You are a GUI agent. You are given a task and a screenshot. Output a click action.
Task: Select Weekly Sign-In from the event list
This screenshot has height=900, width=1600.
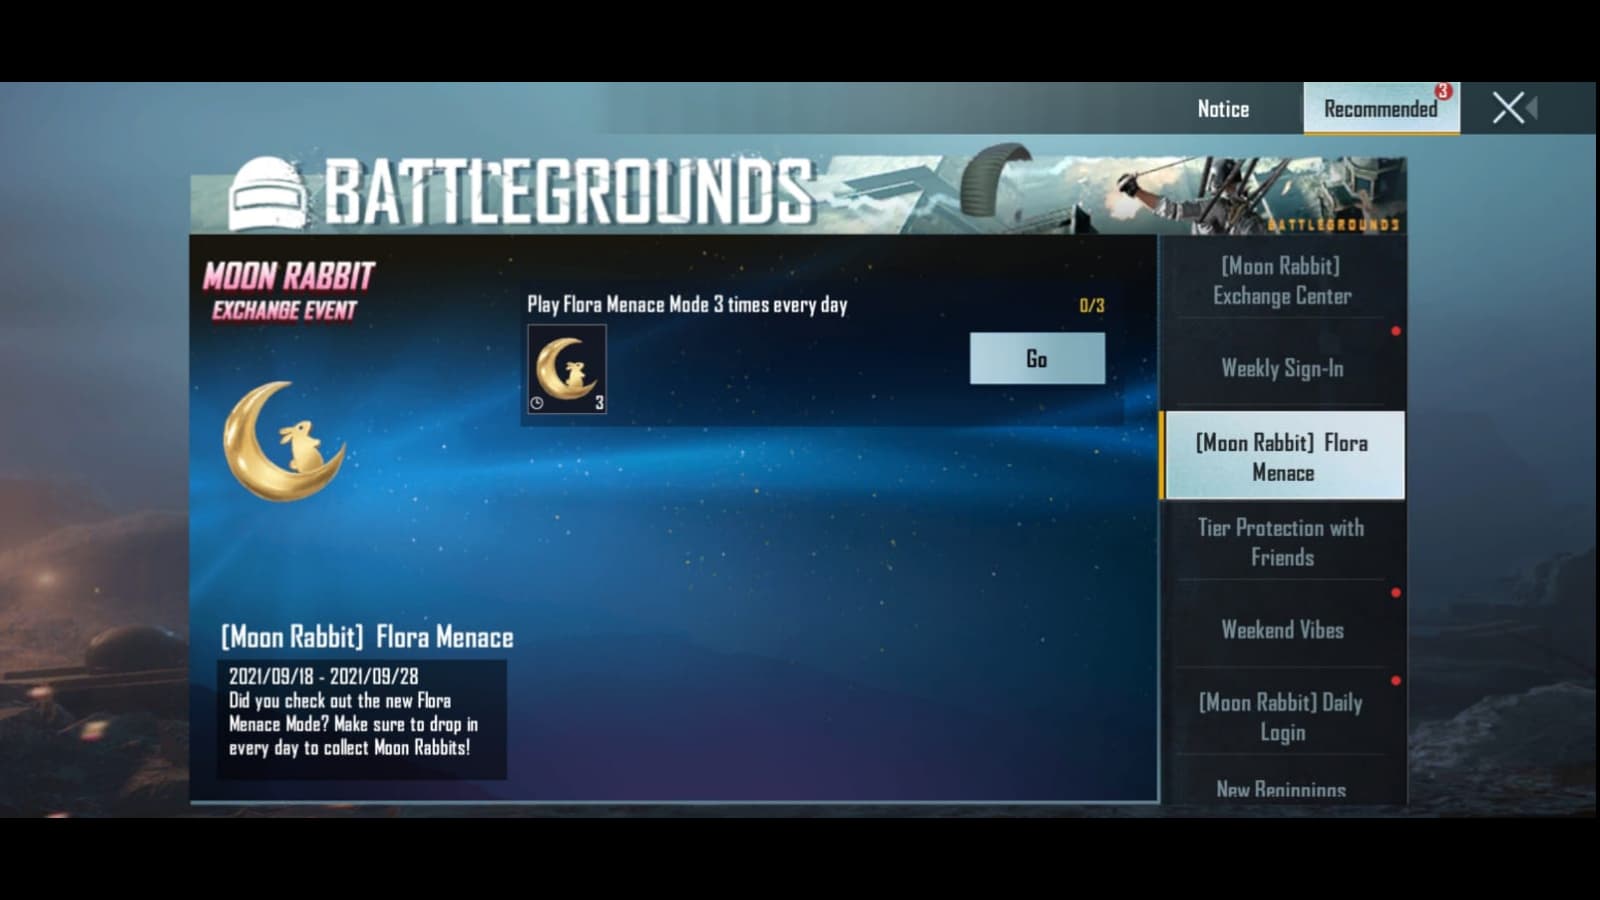[x=1282, y=368]
